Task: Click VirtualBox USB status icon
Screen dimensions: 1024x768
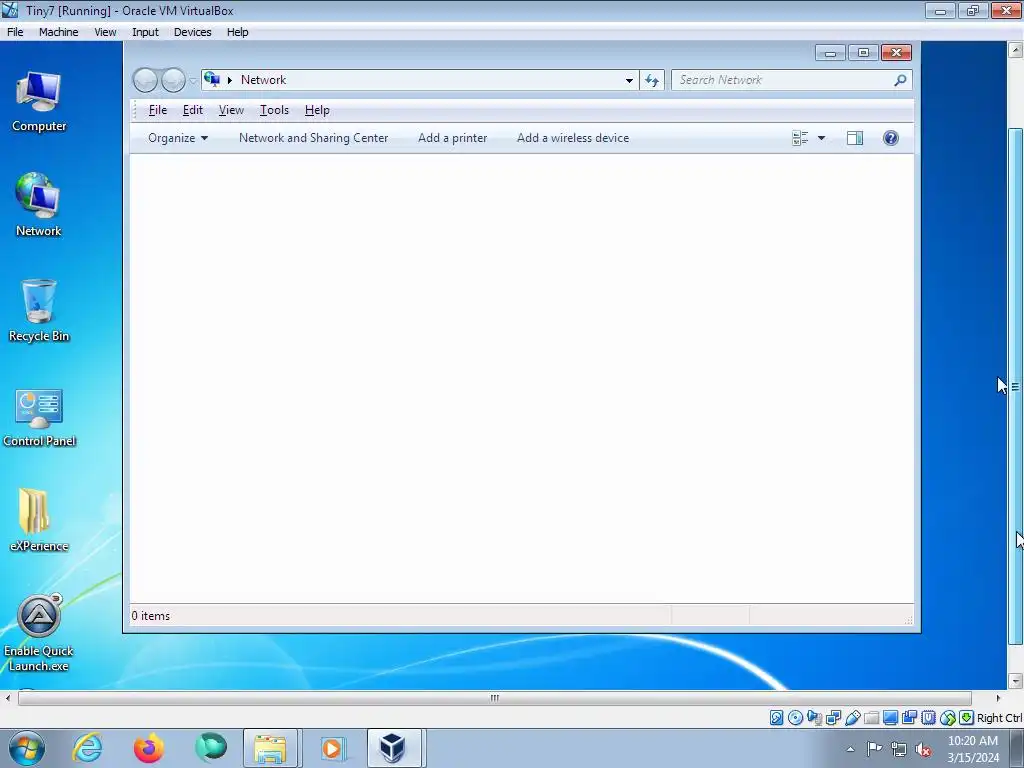Action: point(852,718)
